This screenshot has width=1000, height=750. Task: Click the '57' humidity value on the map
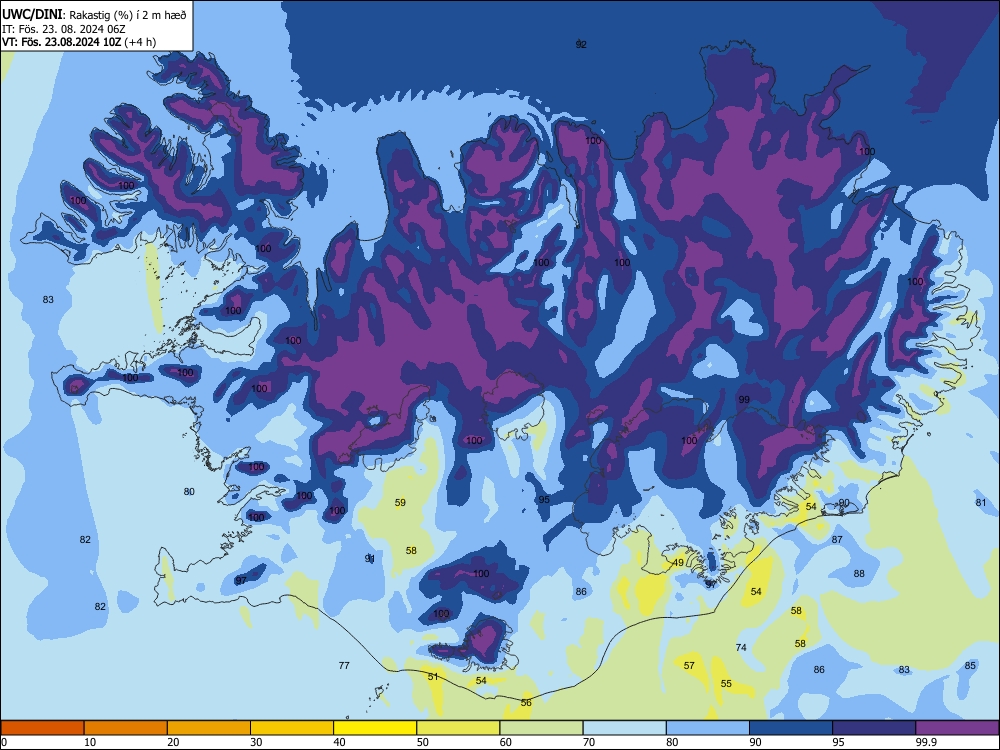(689, 665)
